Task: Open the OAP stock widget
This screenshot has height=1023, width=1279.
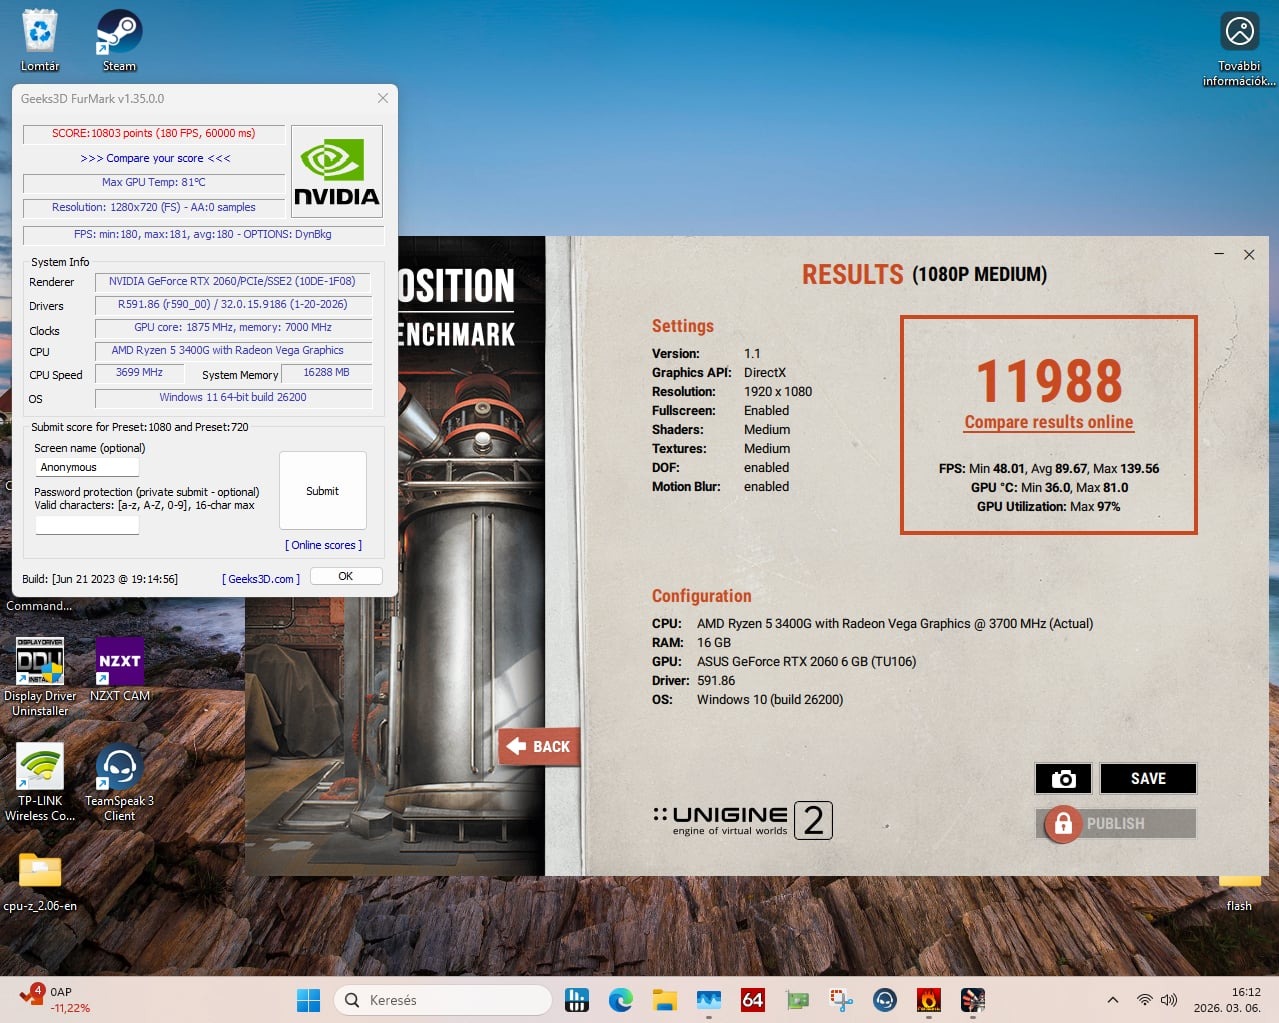Action: [x=55, y=999]
